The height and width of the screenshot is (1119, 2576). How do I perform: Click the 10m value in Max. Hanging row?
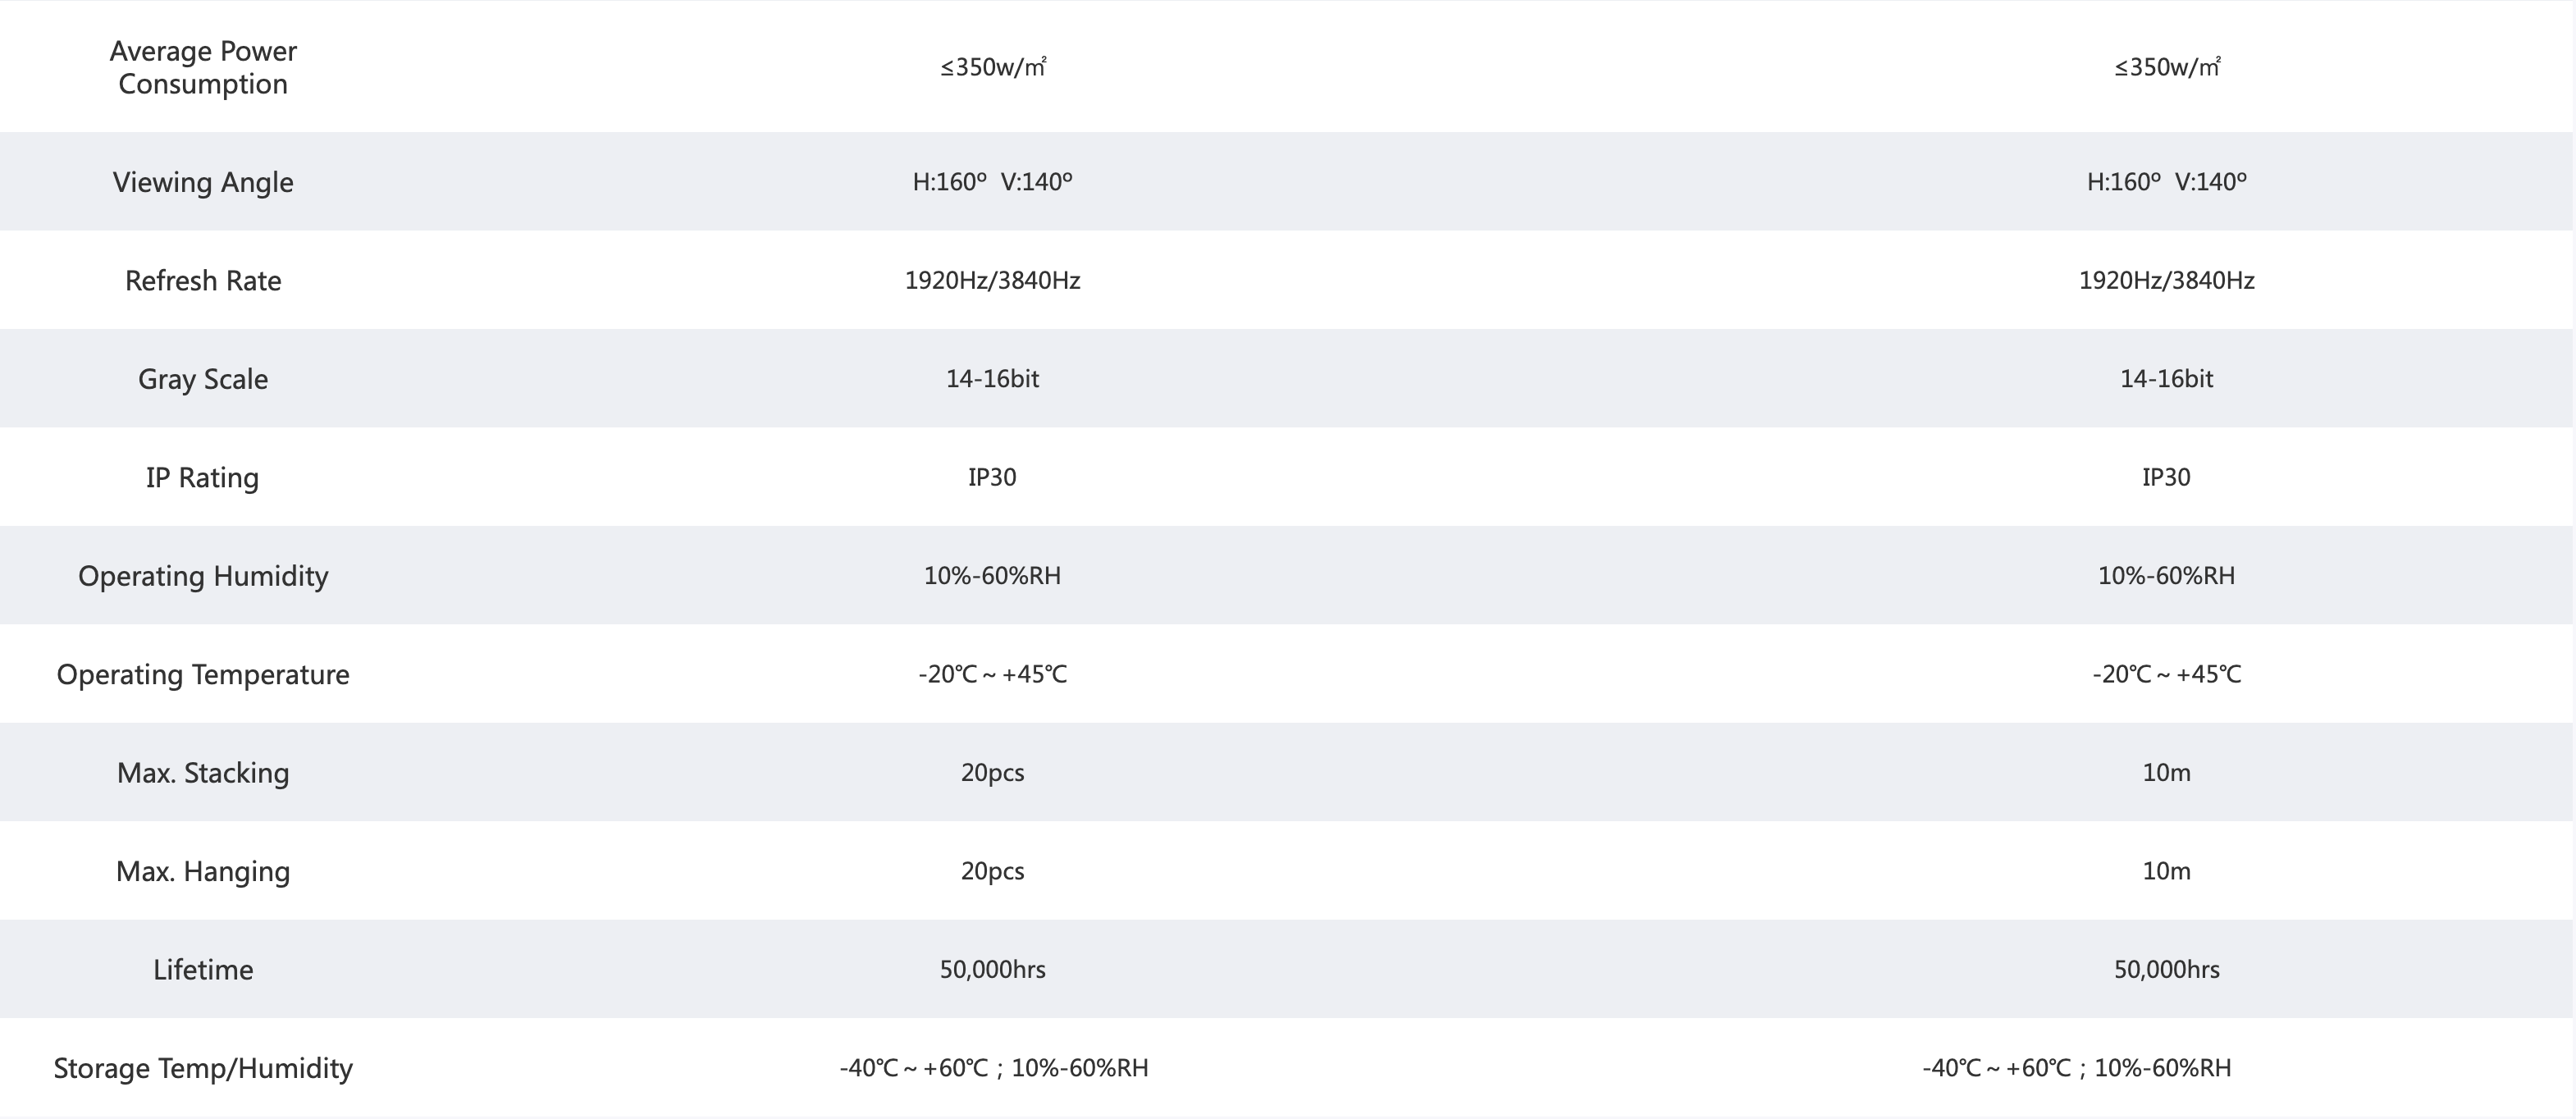coord(2167,871)
